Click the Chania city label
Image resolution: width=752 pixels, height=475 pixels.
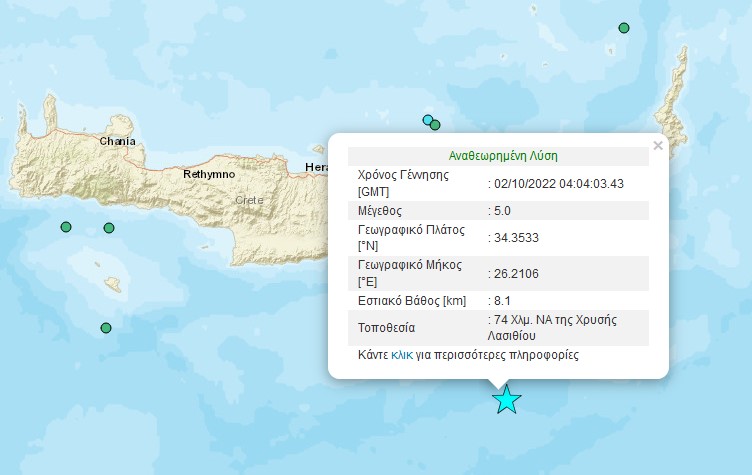(118, 141)
